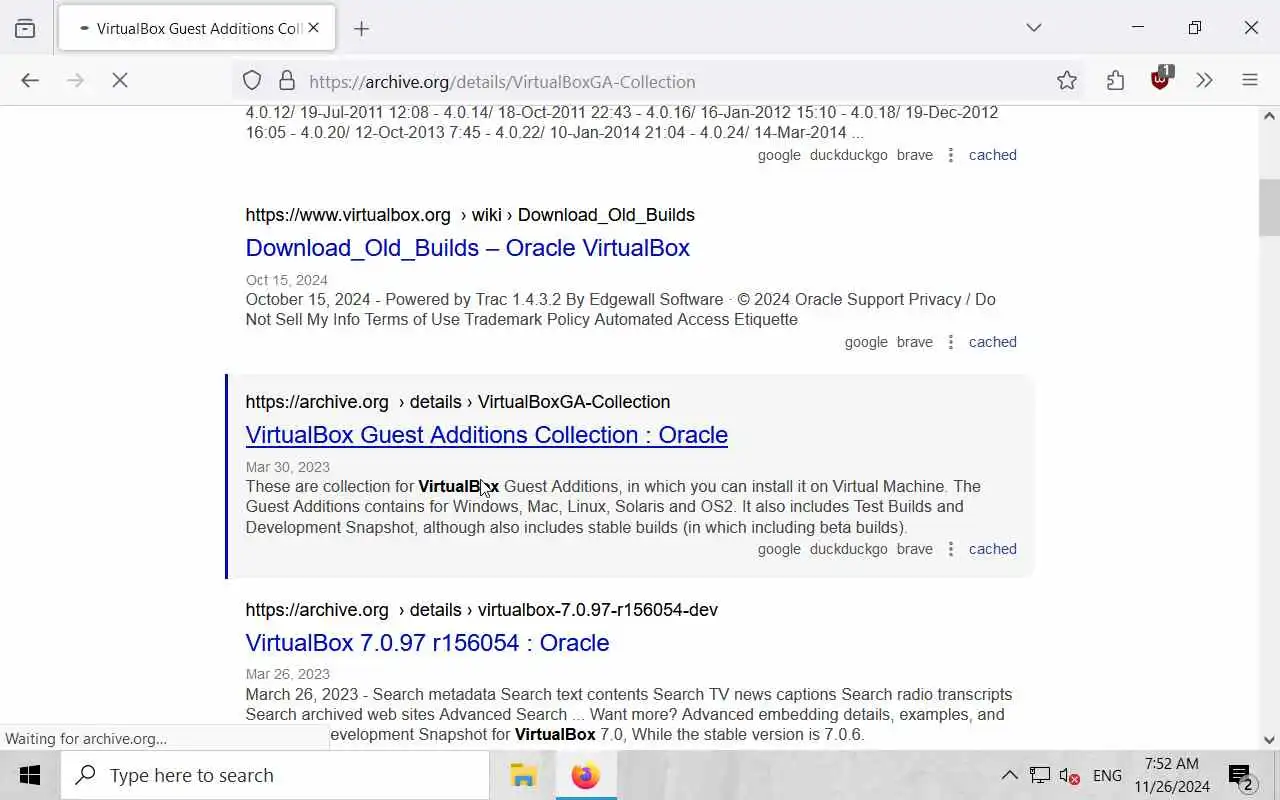The image size is (1280, 800).
Task: Open uBlock Origin extension icon
Action: coord(1160,79)
